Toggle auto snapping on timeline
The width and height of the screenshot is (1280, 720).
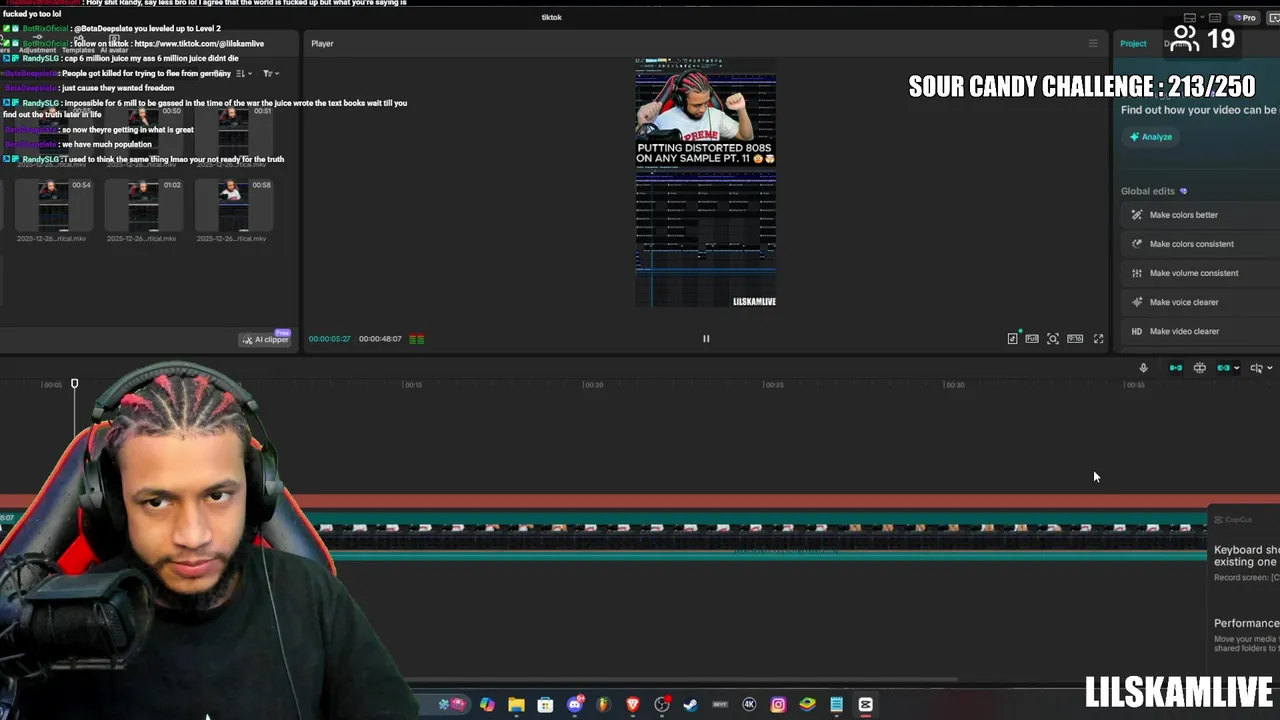[x=1200, y=368]
